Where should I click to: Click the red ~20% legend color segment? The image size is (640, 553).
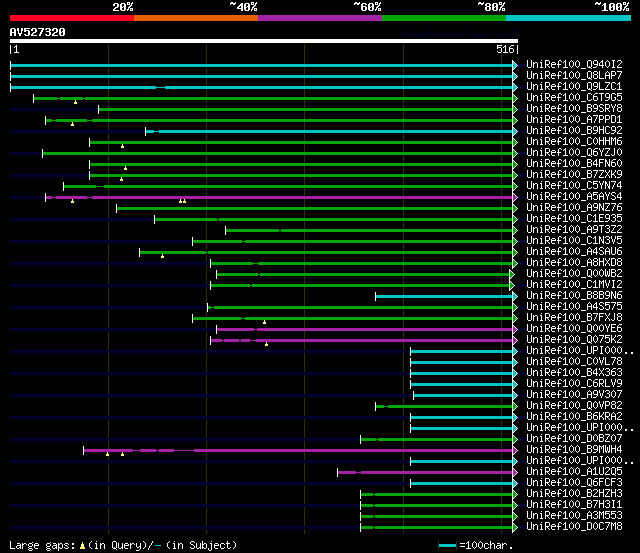72,18
